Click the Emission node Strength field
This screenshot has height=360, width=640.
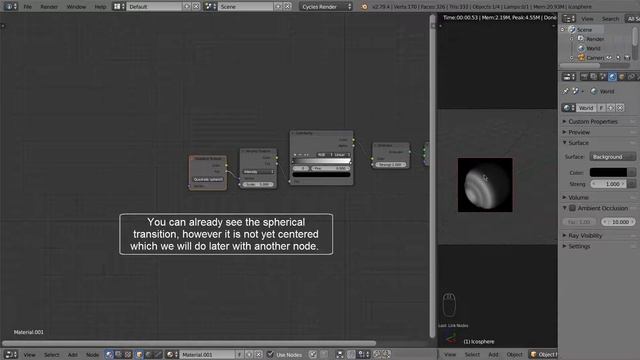[391, 164]
